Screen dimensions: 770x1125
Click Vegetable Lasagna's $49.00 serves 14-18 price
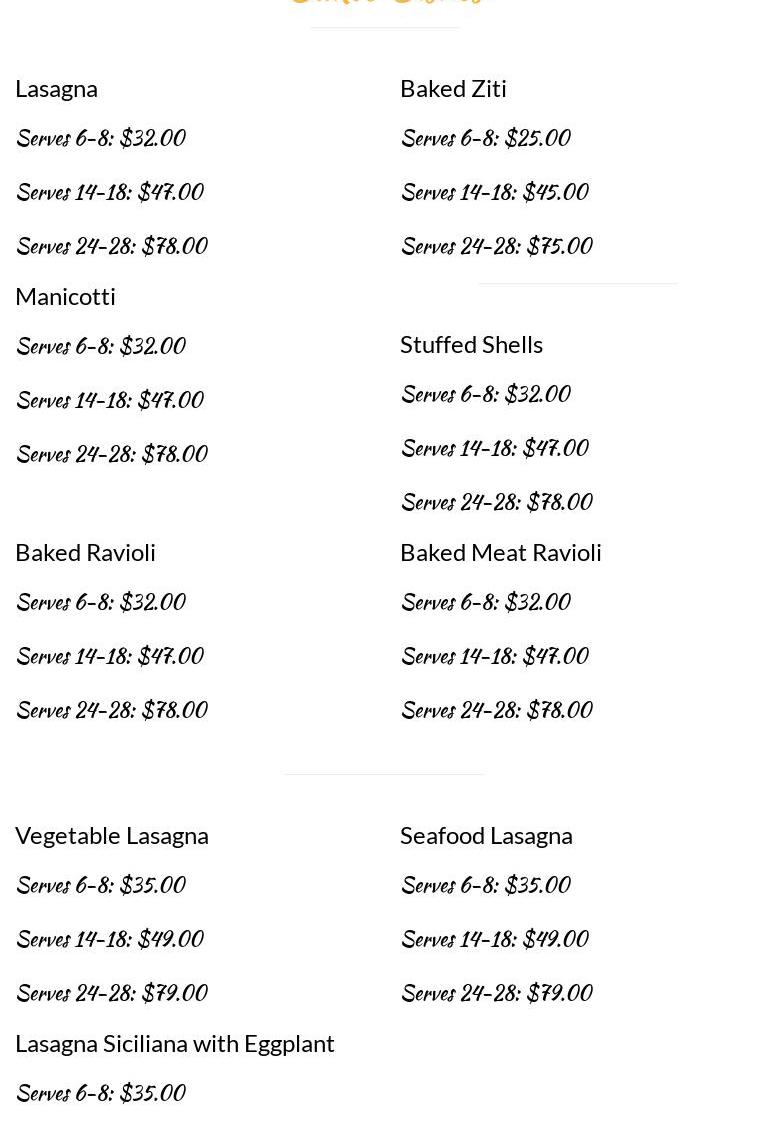(x=109, y=939)
